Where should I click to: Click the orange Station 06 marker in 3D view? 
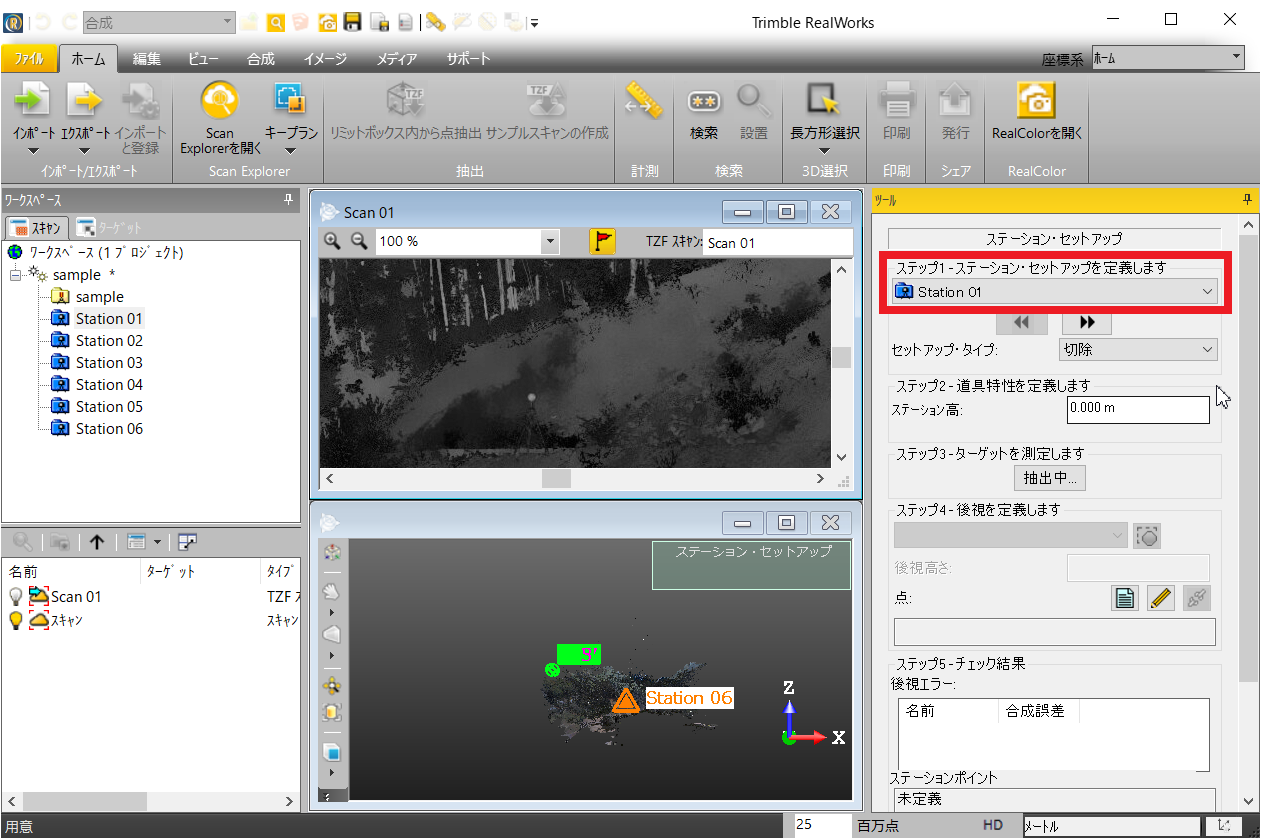point(626,700)
